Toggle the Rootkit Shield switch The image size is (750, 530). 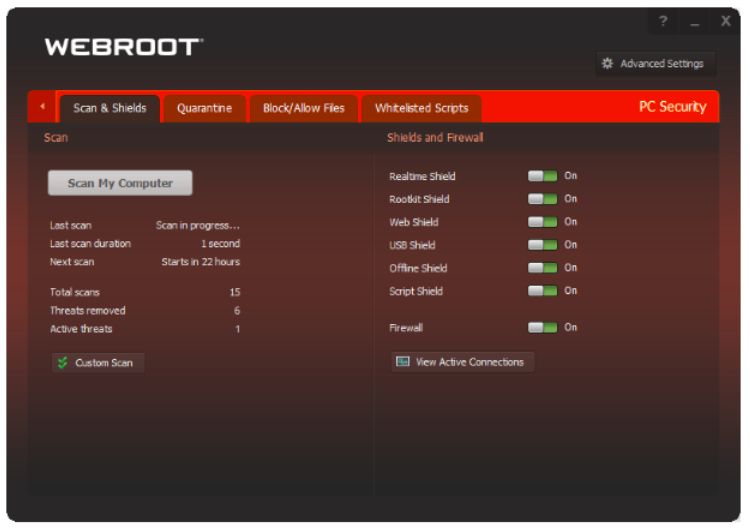tap(542, 199)
